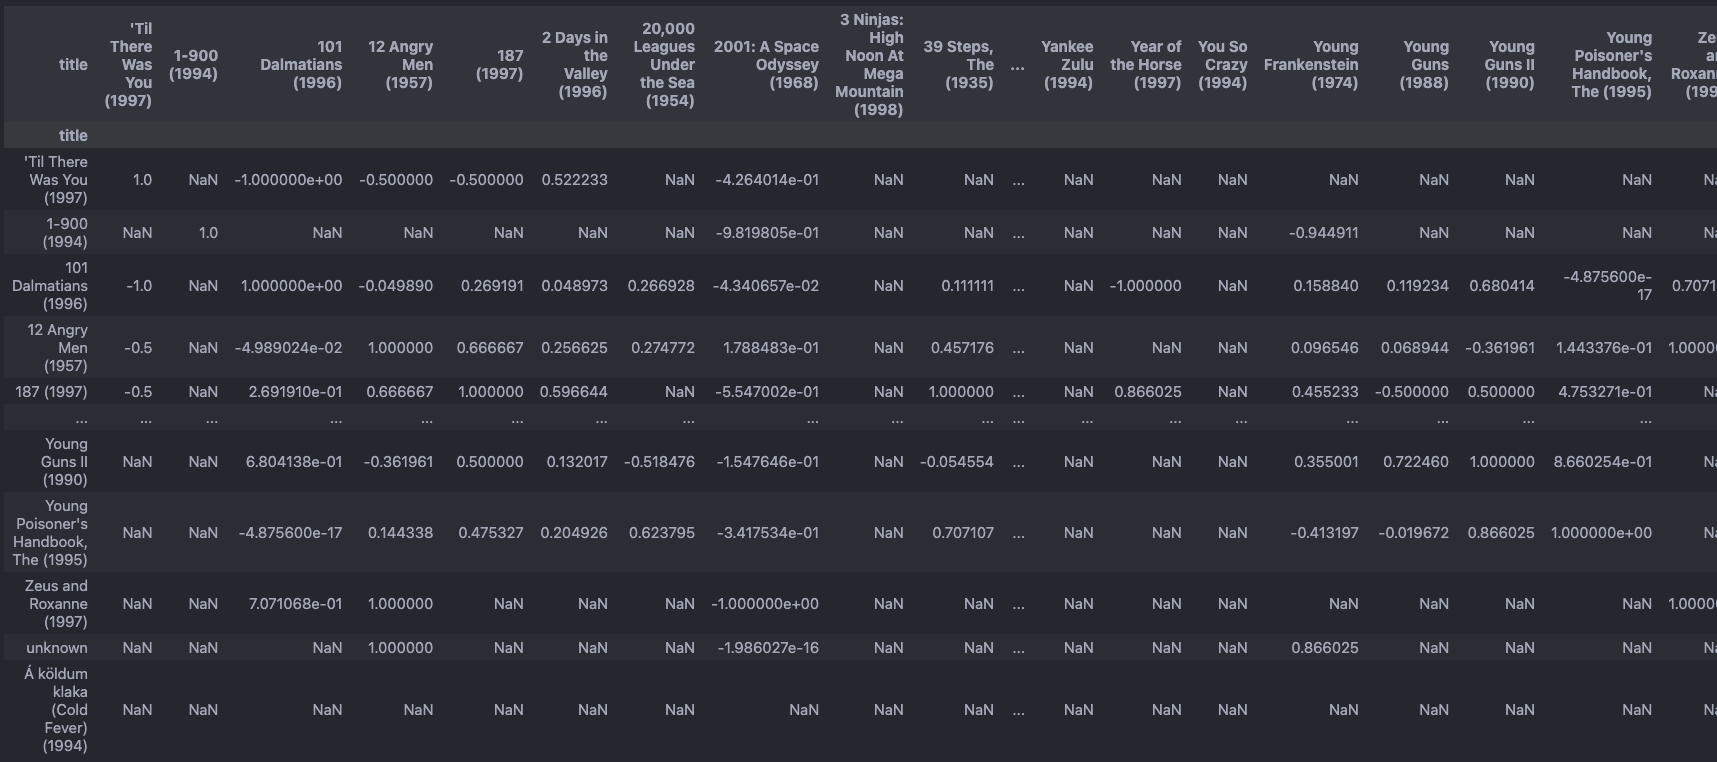Image resolution: width=1717 pixels, height=762 pixels.
Task: Select cell value '-0.054554'
Action: coord(957,462)
